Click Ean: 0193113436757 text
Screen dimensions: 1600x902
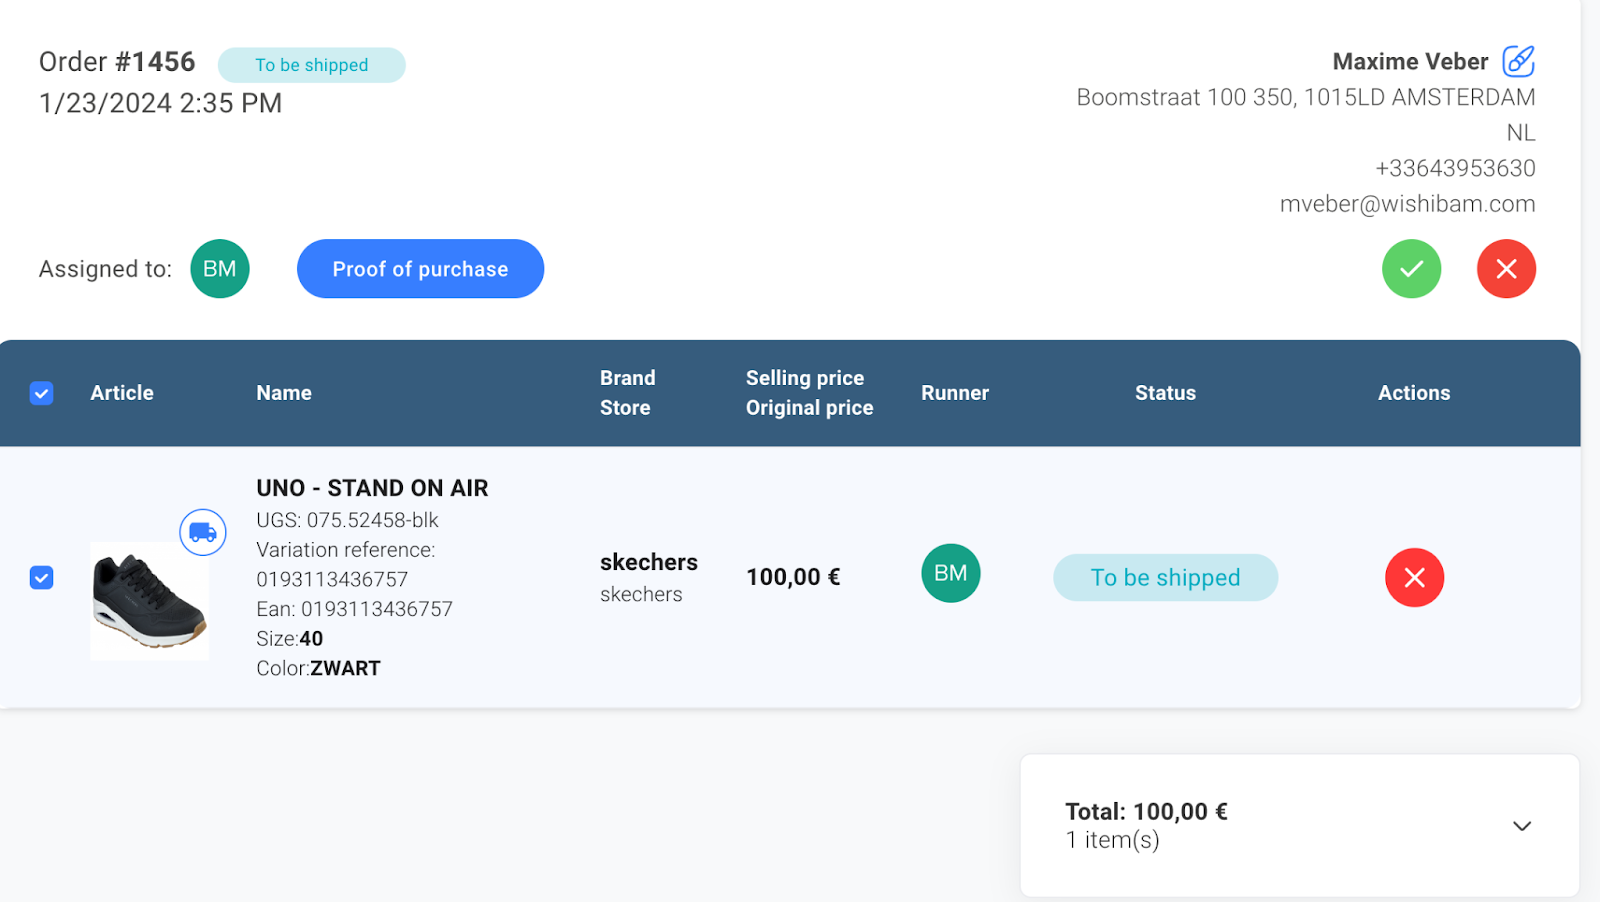click(x=354, y=609)
